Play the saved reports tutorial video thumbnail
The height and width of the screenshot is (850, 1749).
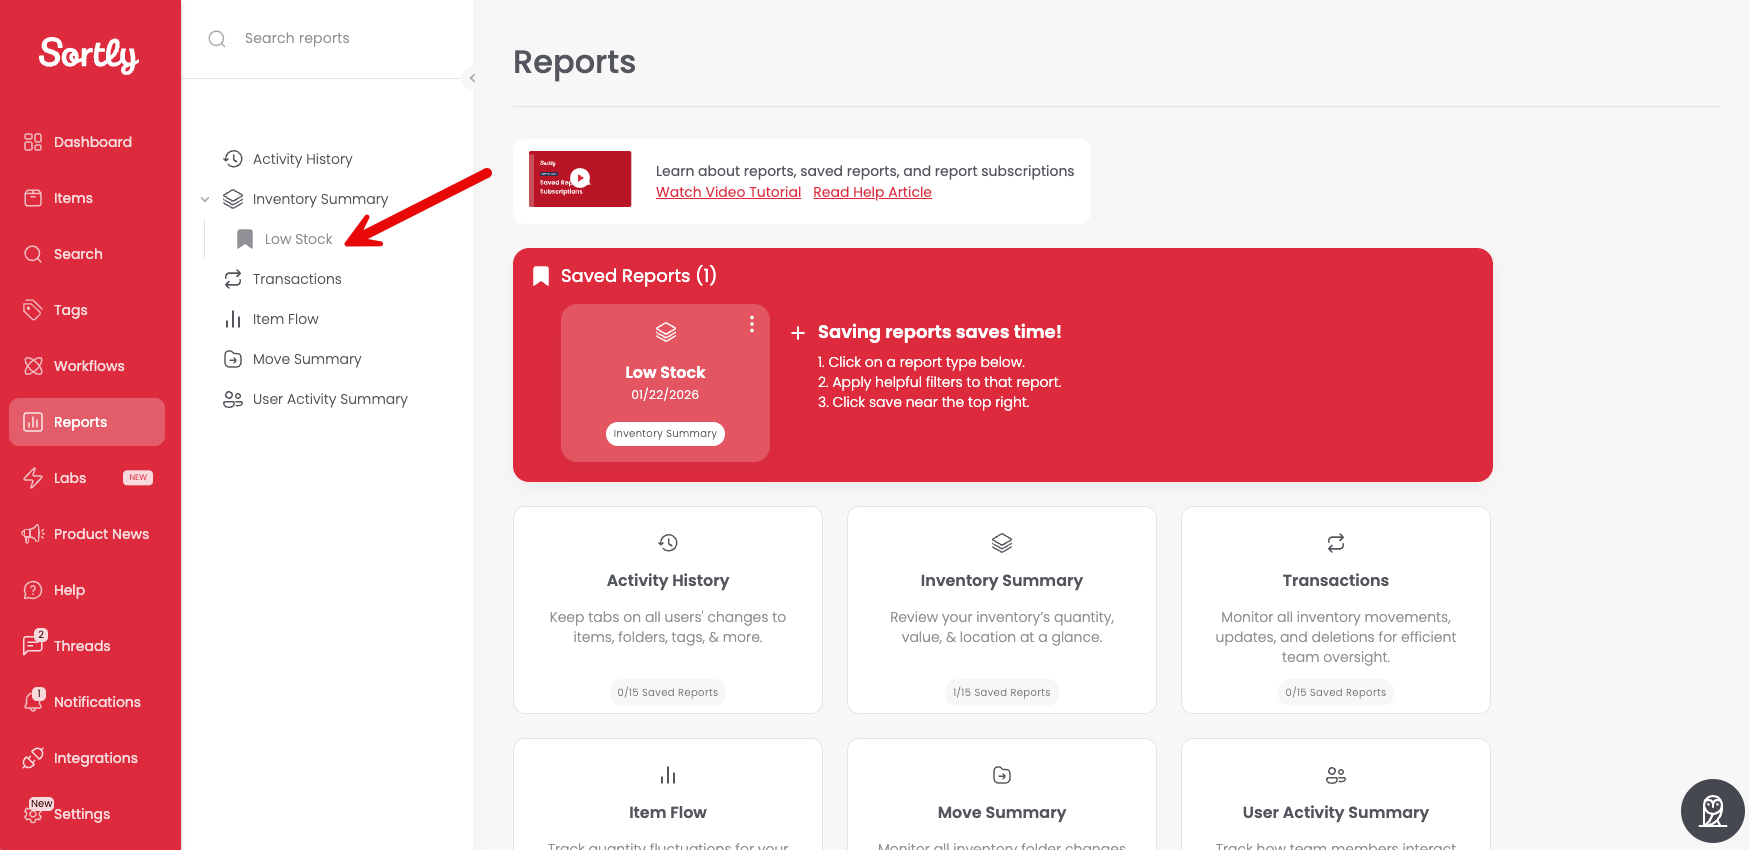580,179
